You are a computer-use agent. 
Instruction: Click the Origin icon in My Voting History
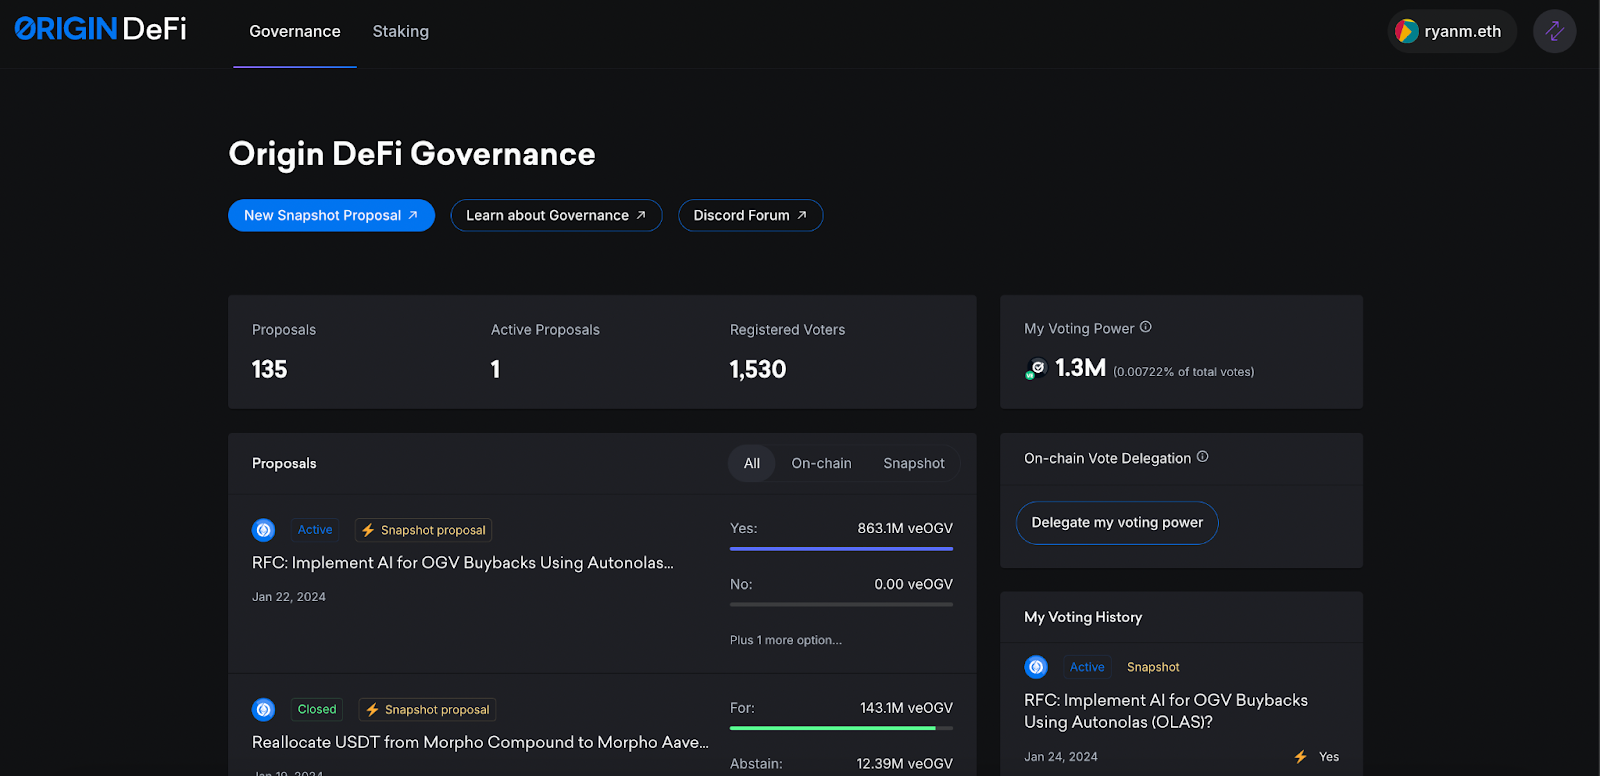pos(1036,667)
